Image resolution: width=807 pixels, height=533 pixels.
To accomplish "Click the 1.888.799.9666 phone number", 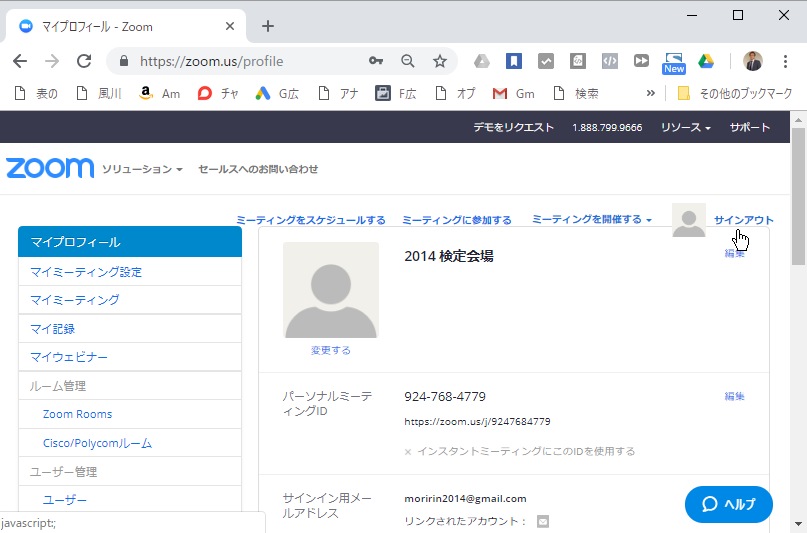I will coord(607,128).
